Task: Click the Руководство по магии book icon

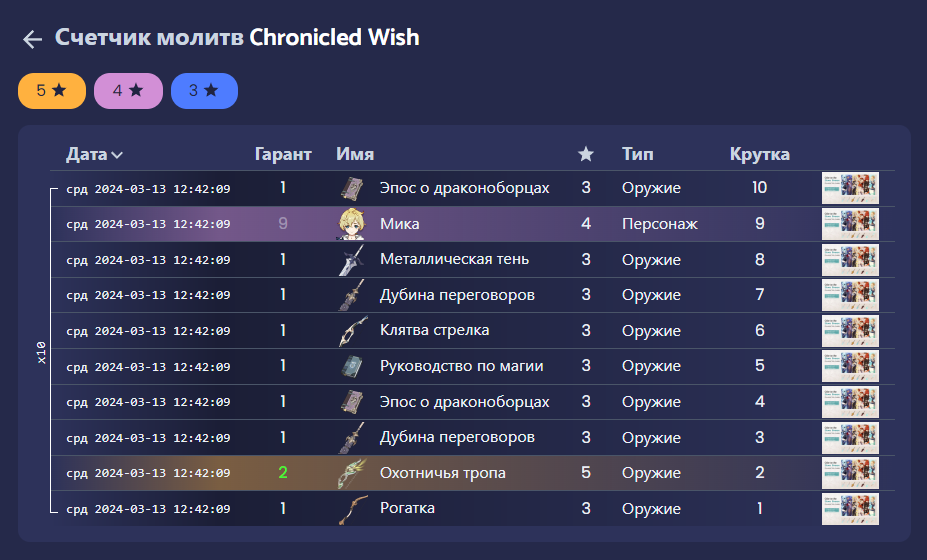Action: [352, 366]
